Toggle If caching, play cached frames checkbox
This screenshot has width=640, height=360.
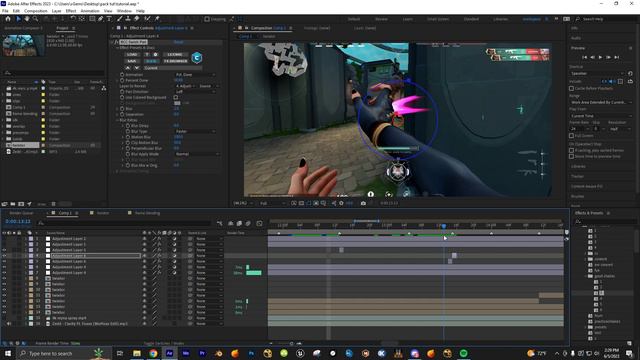click(571, 150)
